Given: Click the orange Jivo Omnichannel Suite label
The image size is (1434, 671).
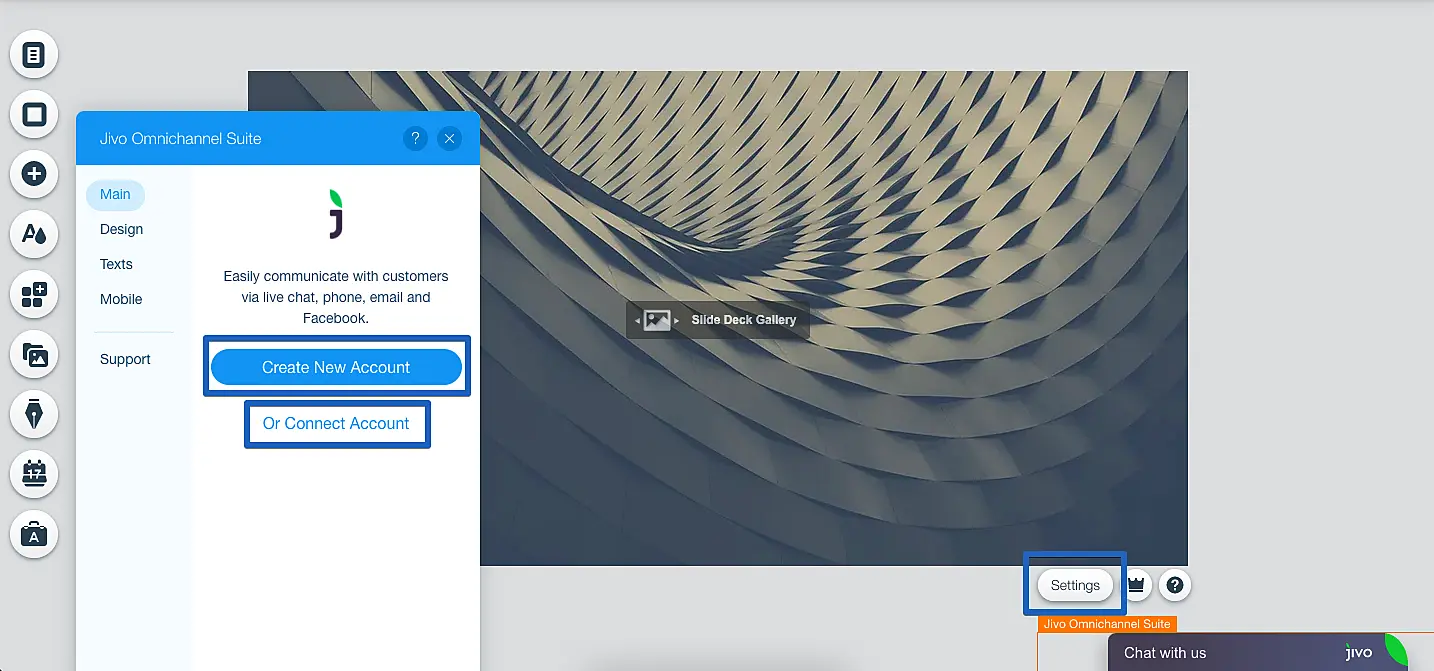Looking at the screenshot, I should click(x=1106, y=624).
